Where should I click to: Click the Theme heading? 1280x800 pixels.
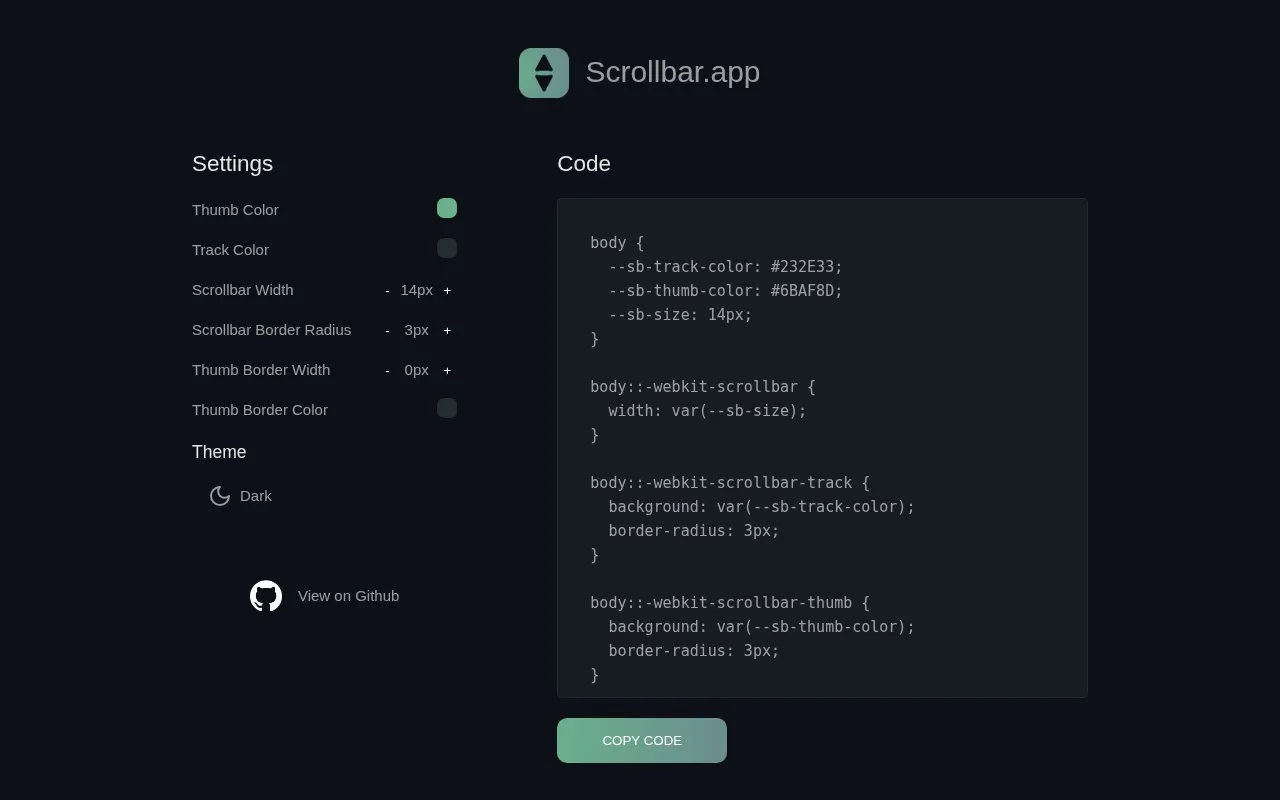point(219,452)
